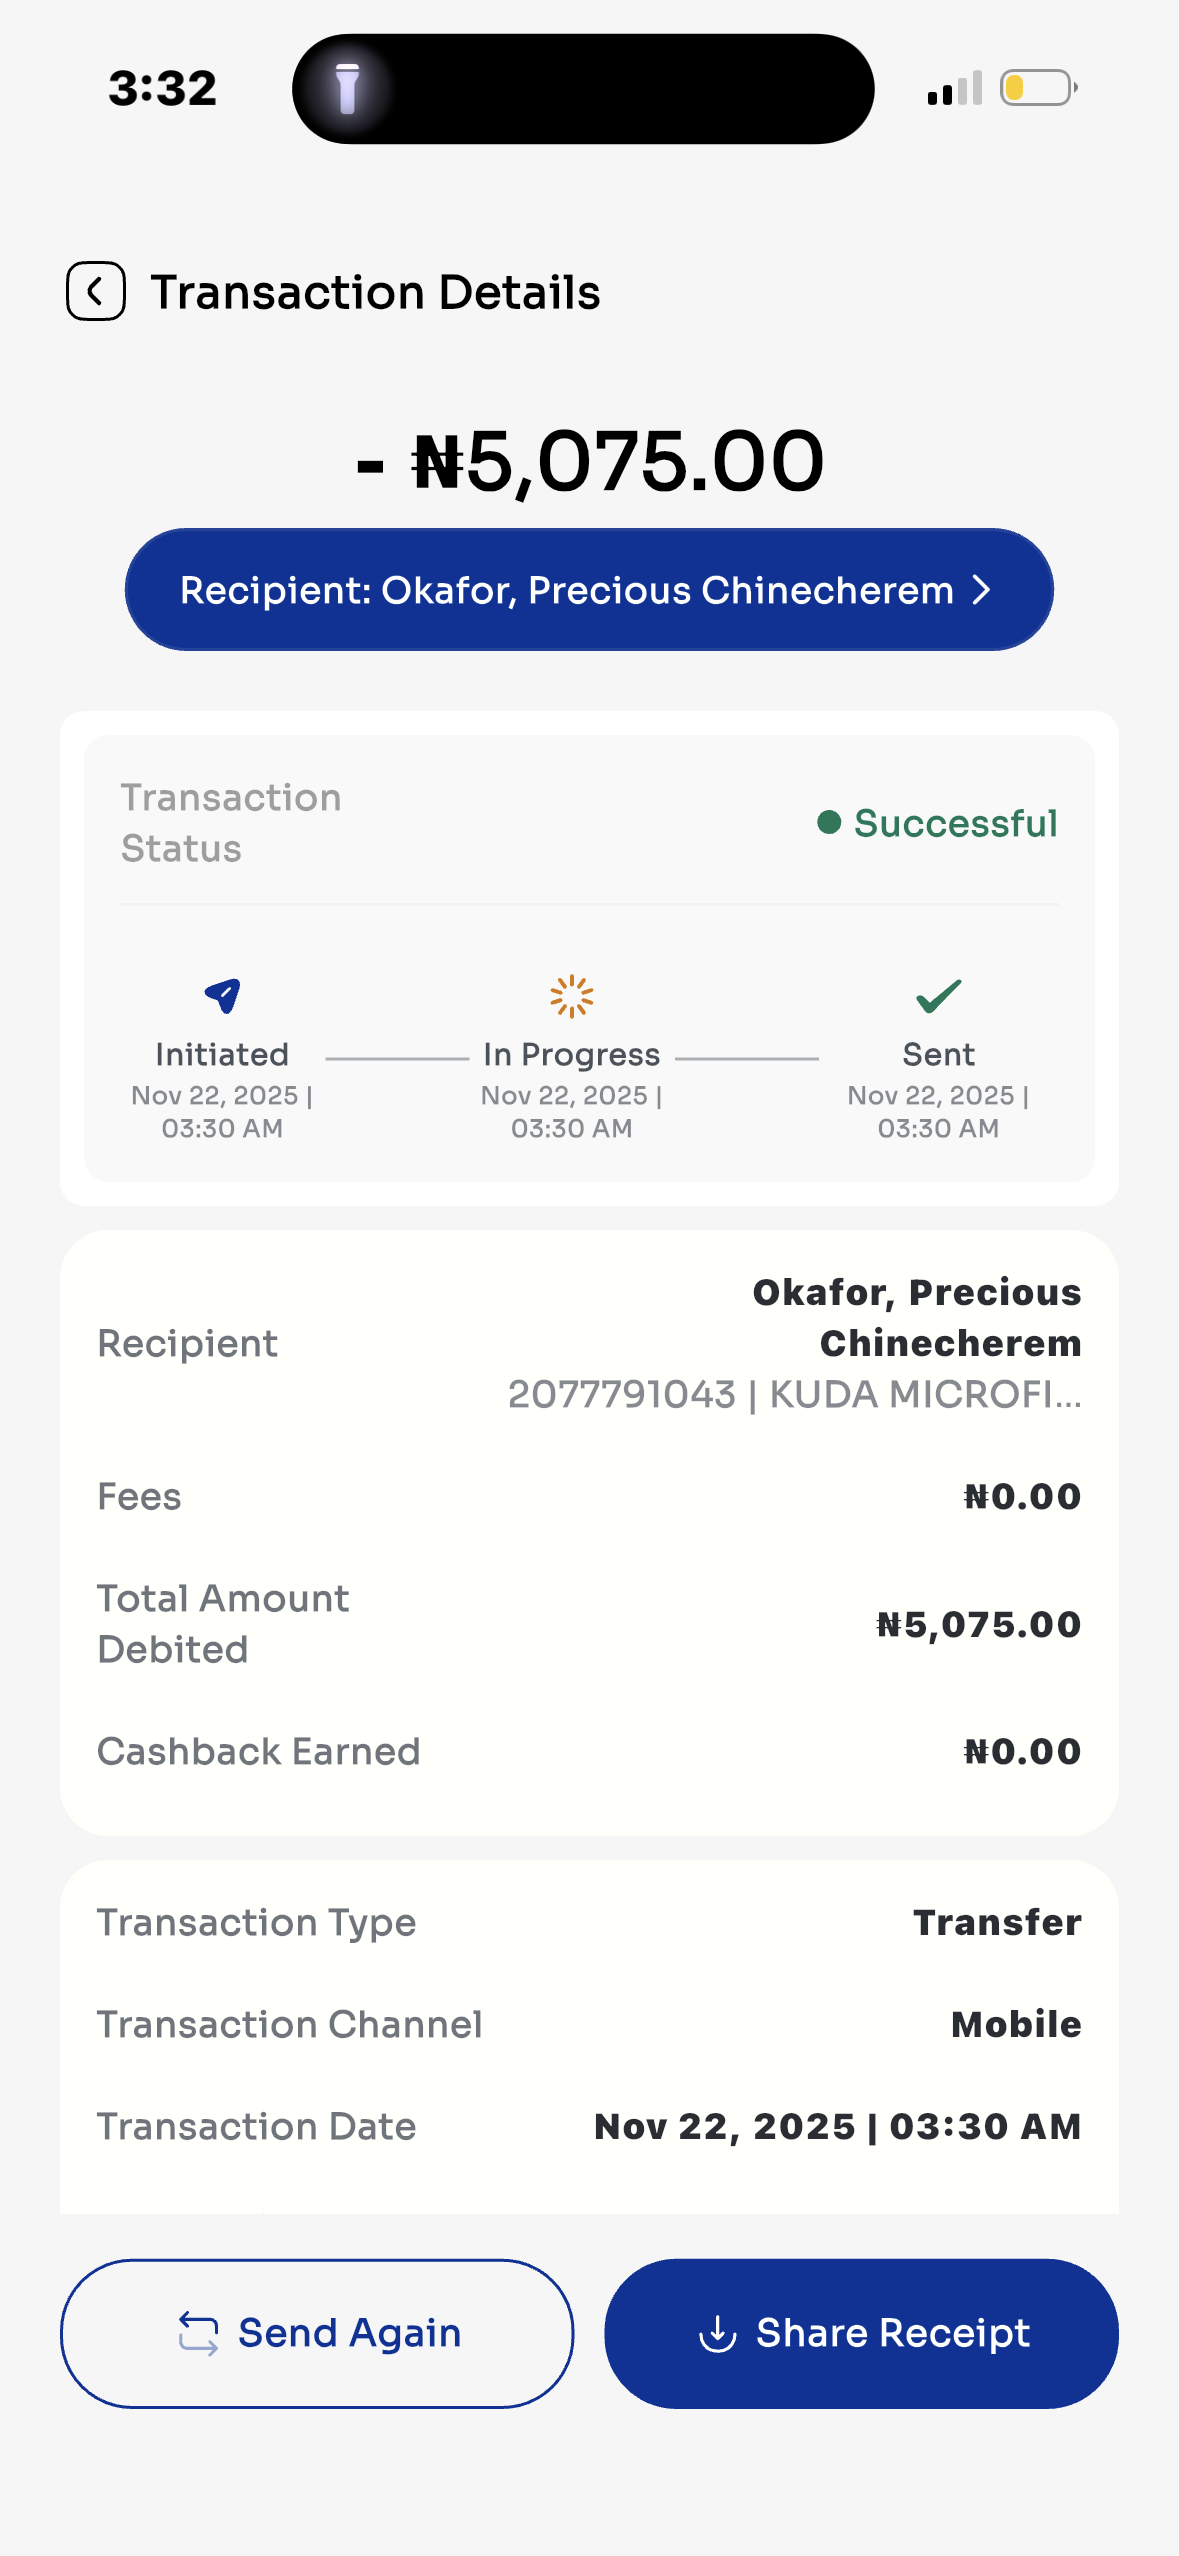Tap the -₦5,075.00 amount heading

coord(590,462)
